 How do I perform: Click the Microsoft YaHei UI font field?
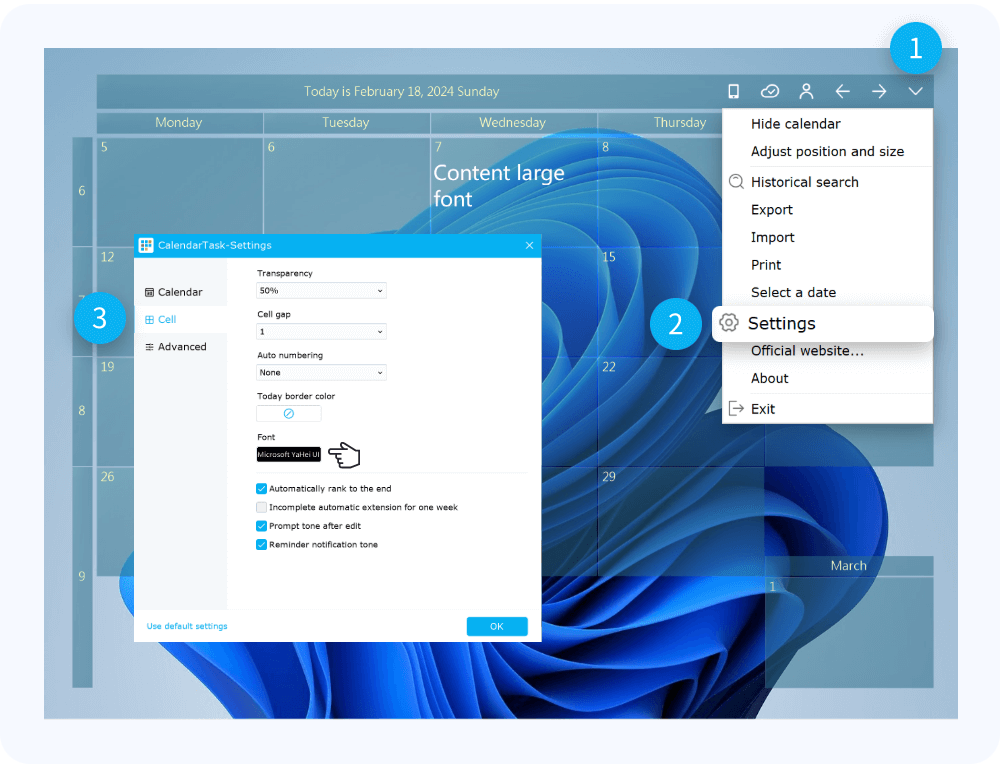pos(289,455)
